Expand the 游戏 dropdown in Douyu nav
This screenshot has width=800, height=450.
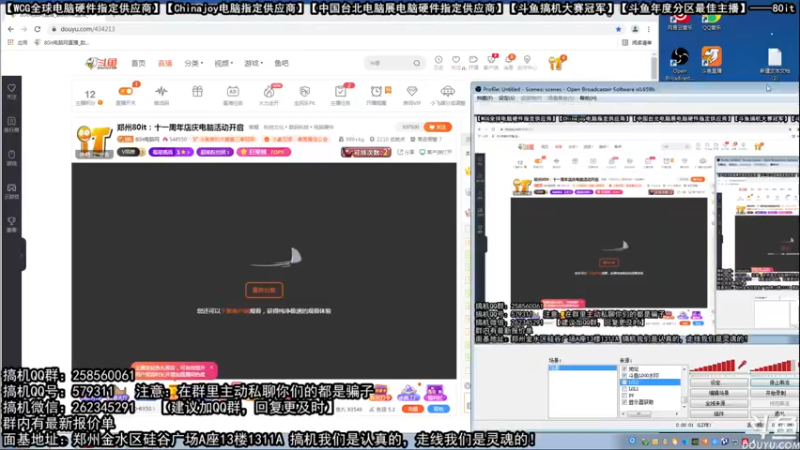(x=254, y=63)
